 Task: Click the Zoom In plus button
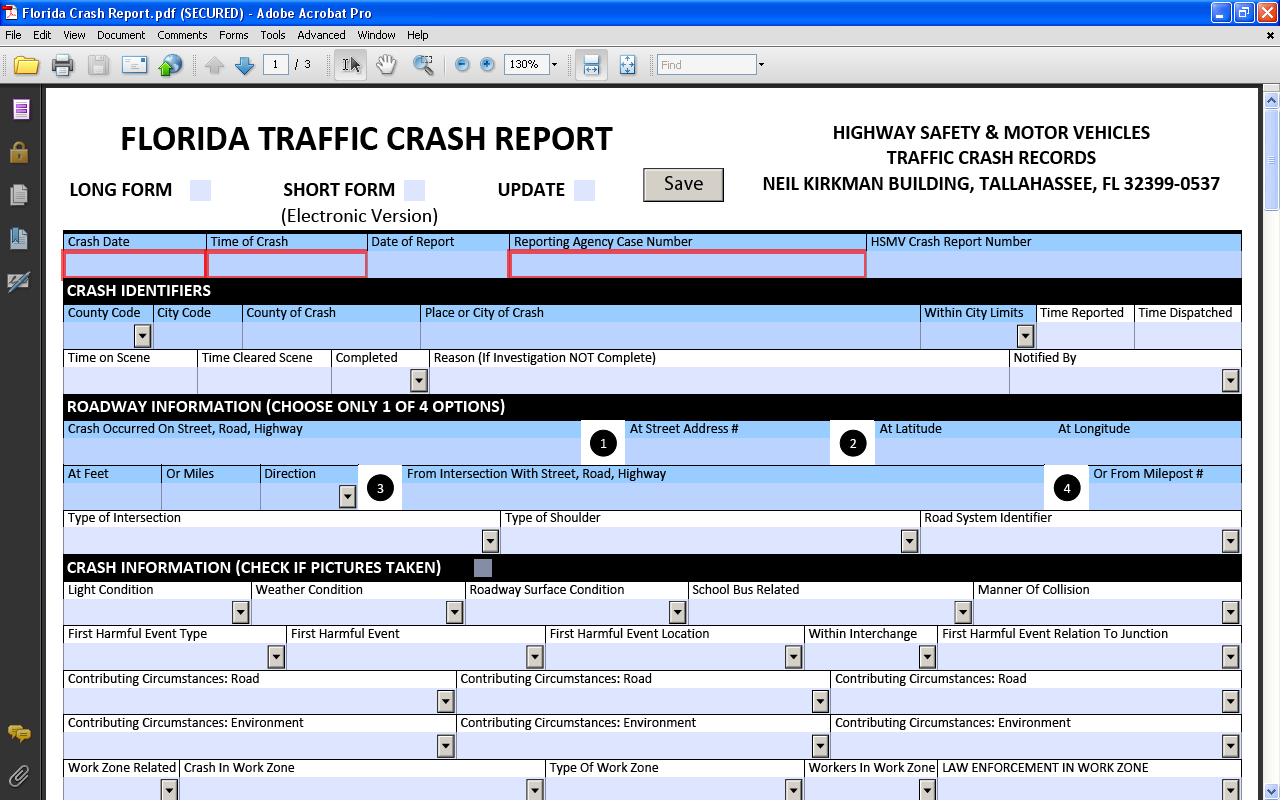[x=487, y=65]
